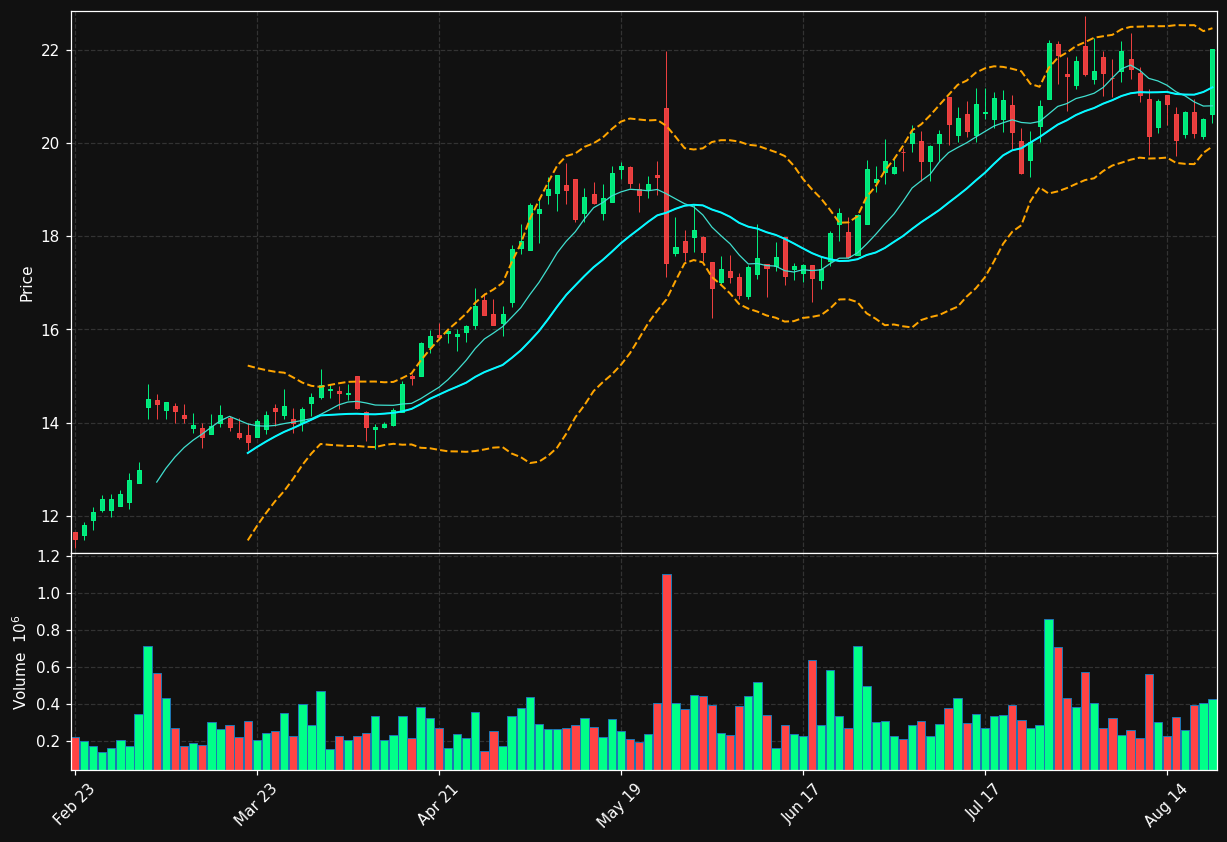Click the Jul 17 date label
Screen dimensions: 1227x842
[983, 803]
